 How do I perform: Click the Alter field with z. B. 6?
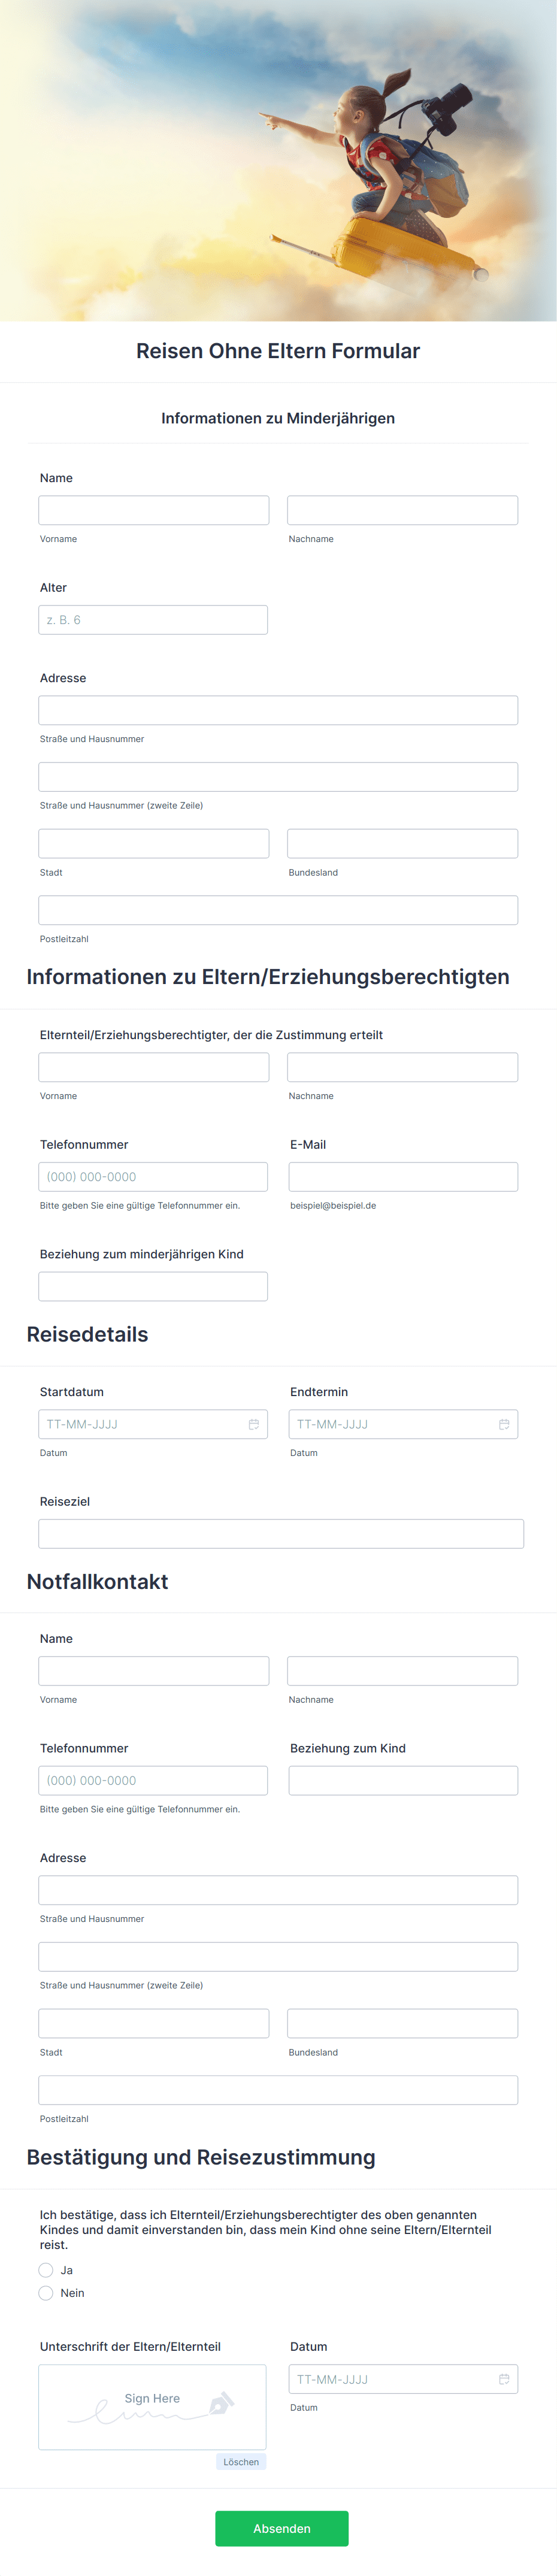[153, 620]
